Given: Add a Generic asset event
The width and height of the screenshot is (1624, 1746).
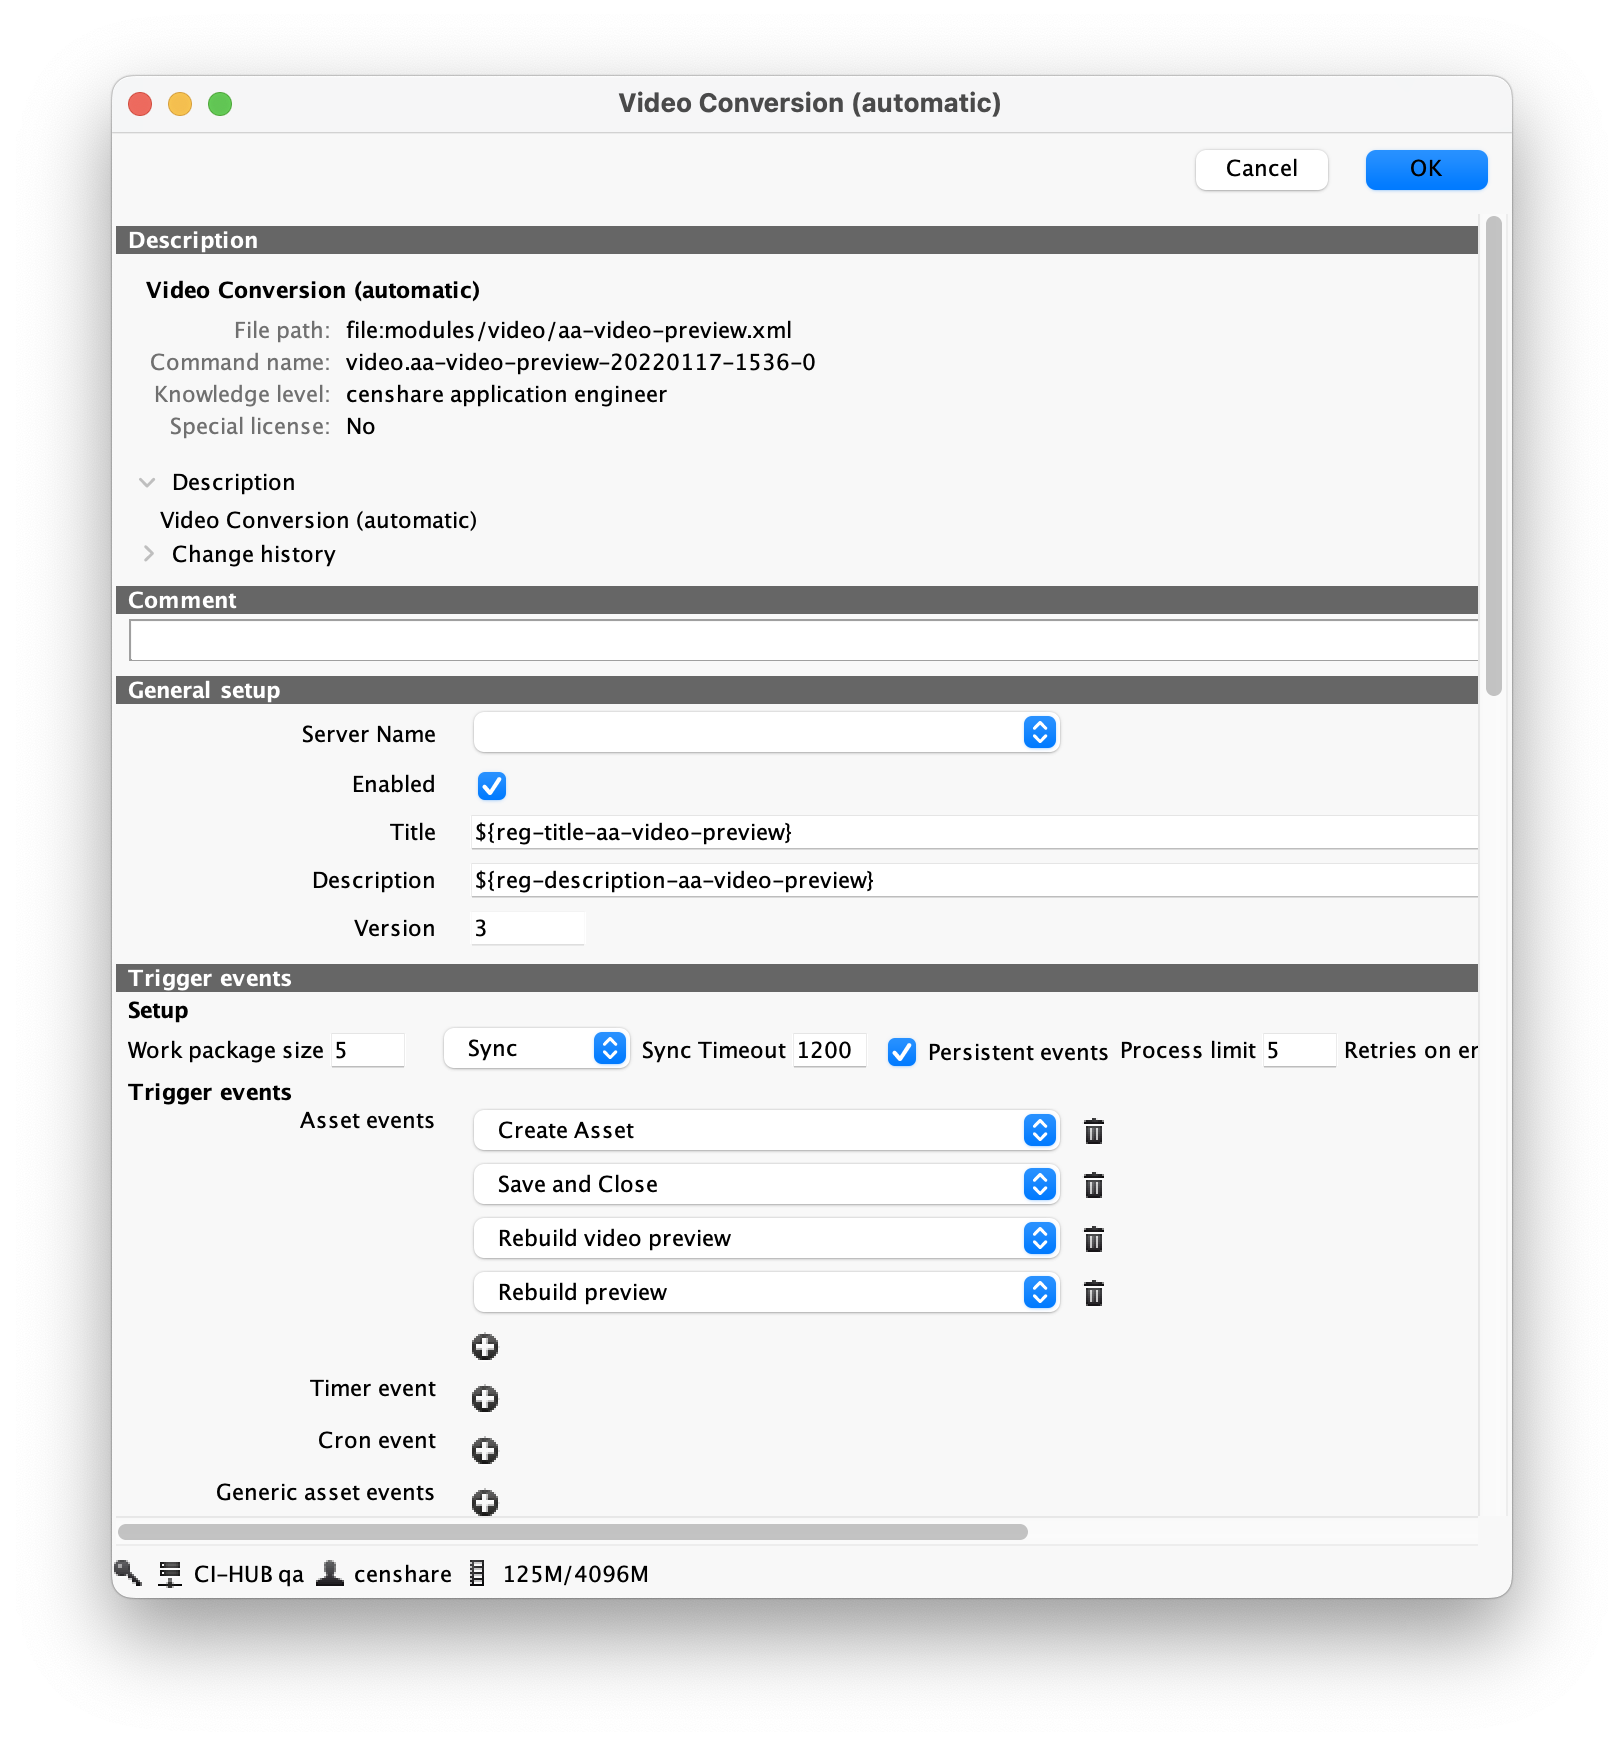Looking at the screenshot, I should coord(485,1502).
